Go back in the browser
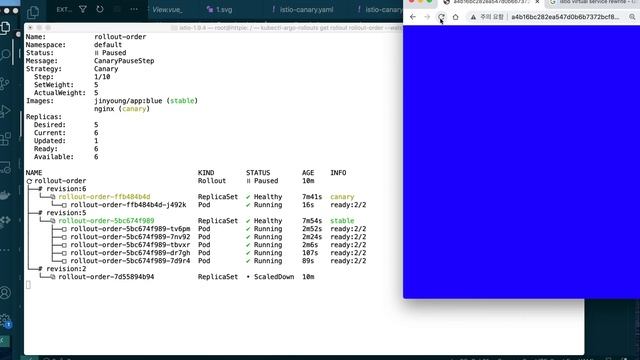Viewport: 640px width, 360px height. click(x=413, y=17)
